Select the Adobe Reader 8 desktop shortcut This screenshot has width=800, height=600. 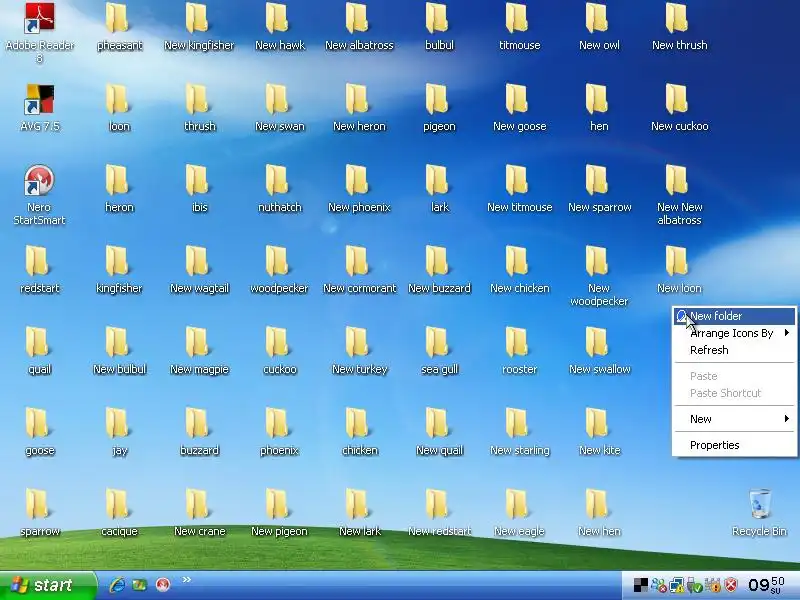tap(40, 32)
